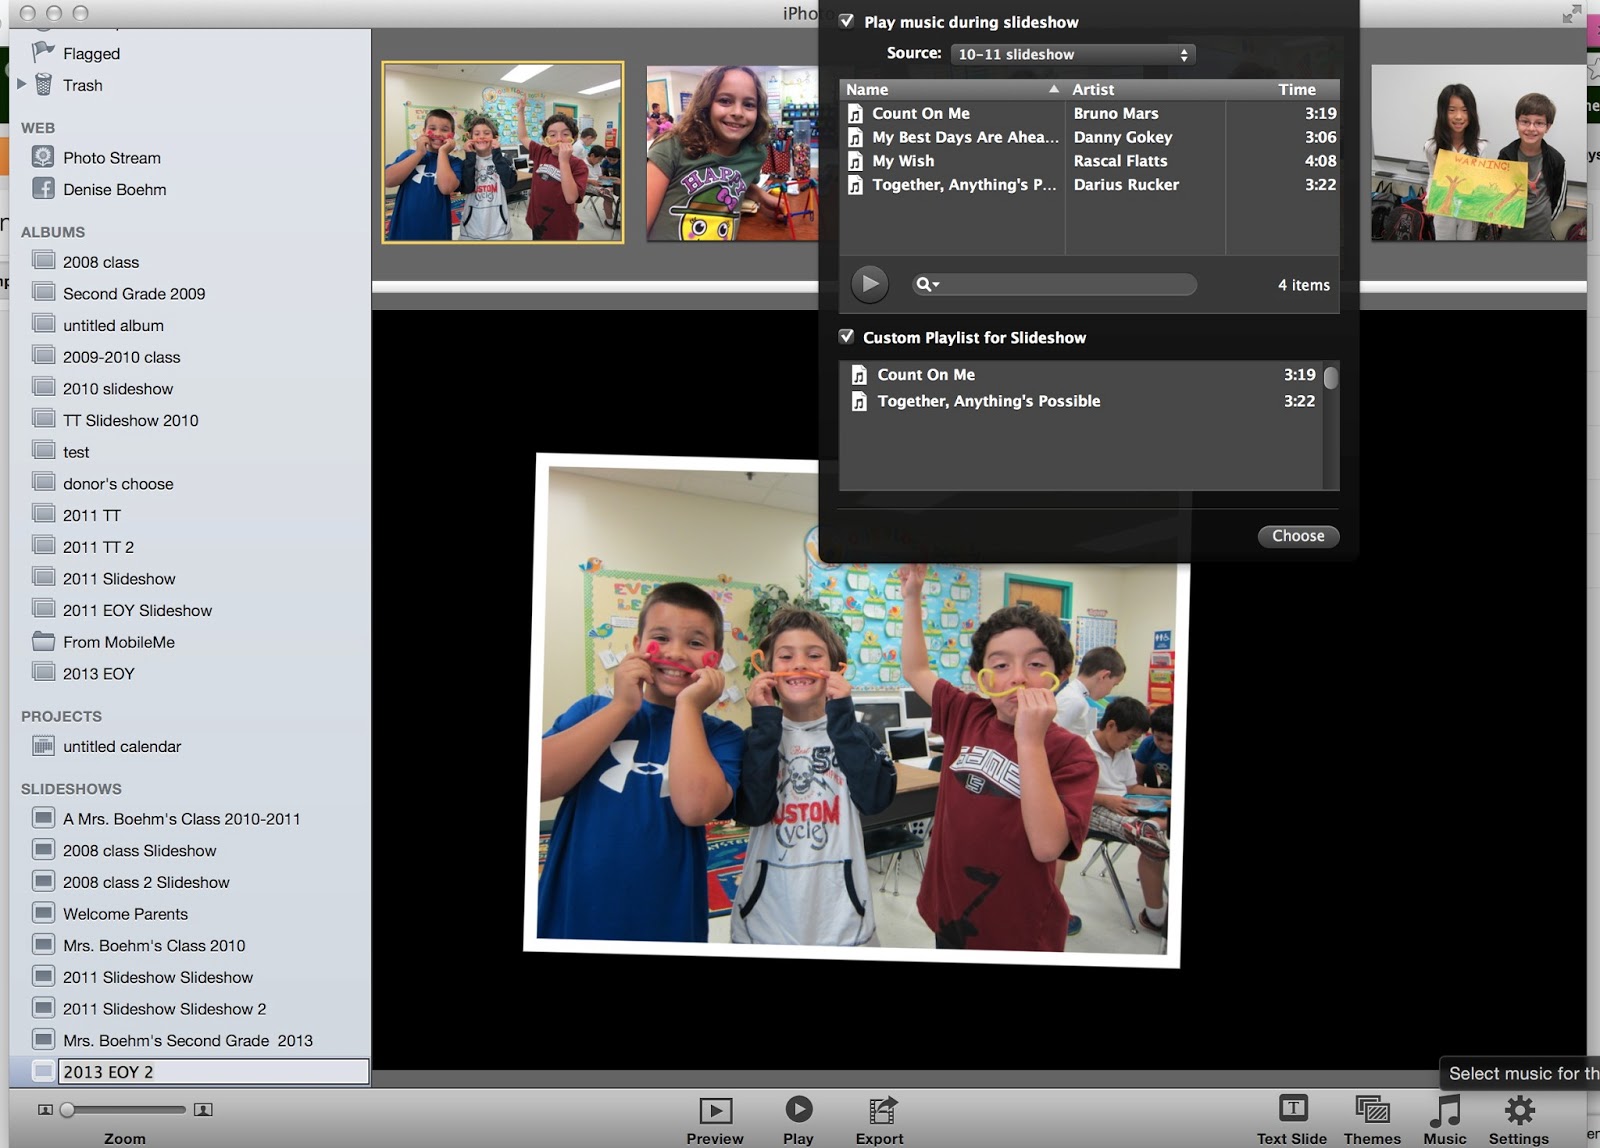Open the Trash

click(x=83, y=85)
